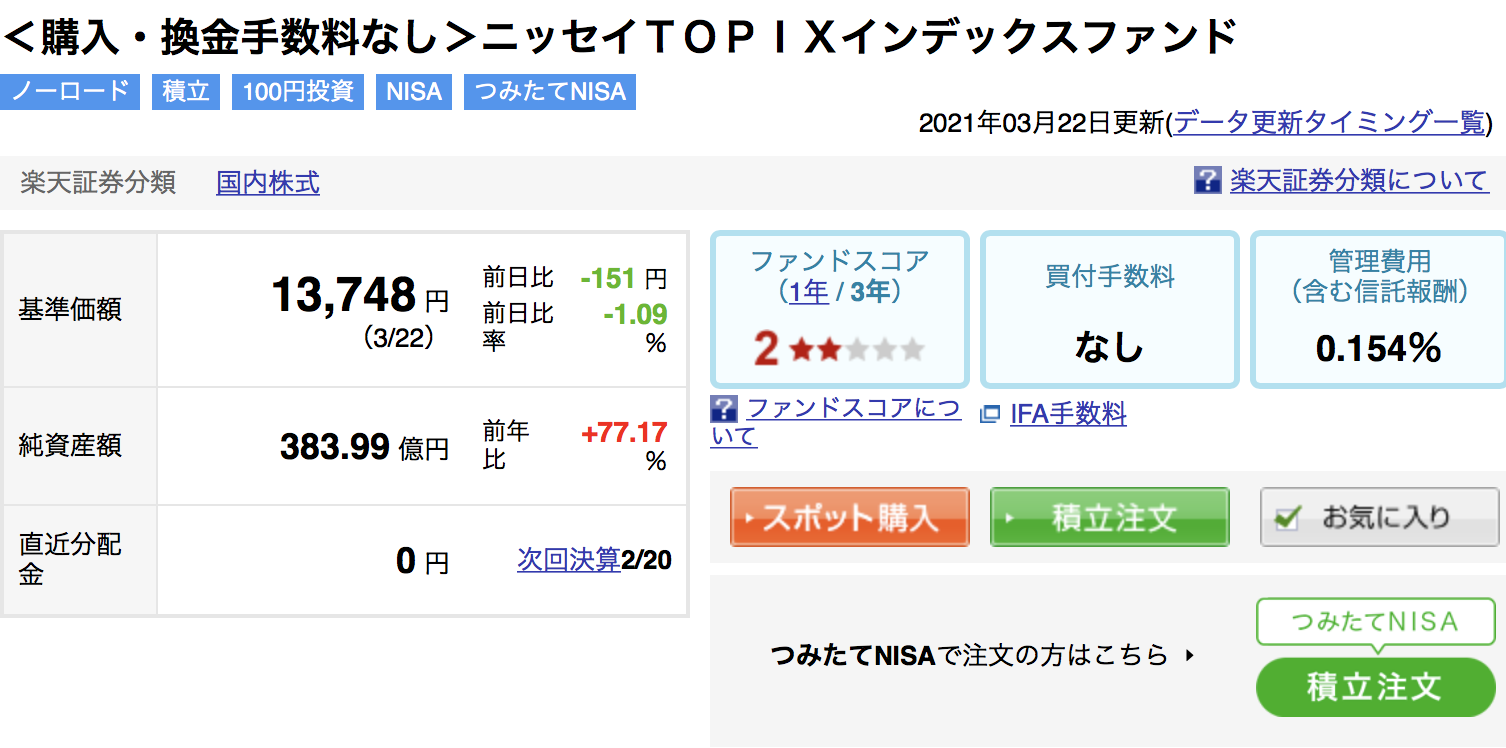Viewport: 1506px width, 748px height.
Task: Click the star rating in ファンドスコア box
Action: (x=857, y=350)
